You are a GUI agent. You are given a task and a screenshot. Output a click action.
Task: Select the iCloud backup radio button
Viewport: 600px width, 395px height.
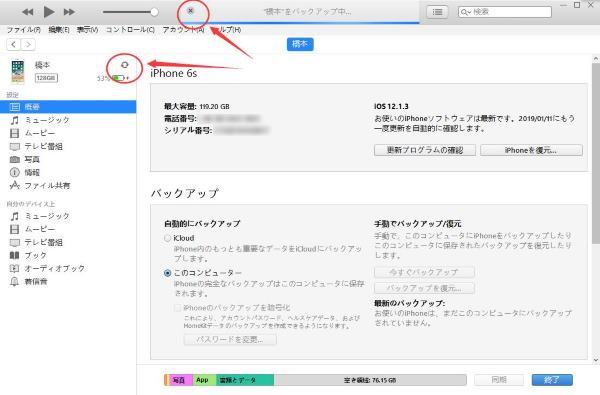167,238
